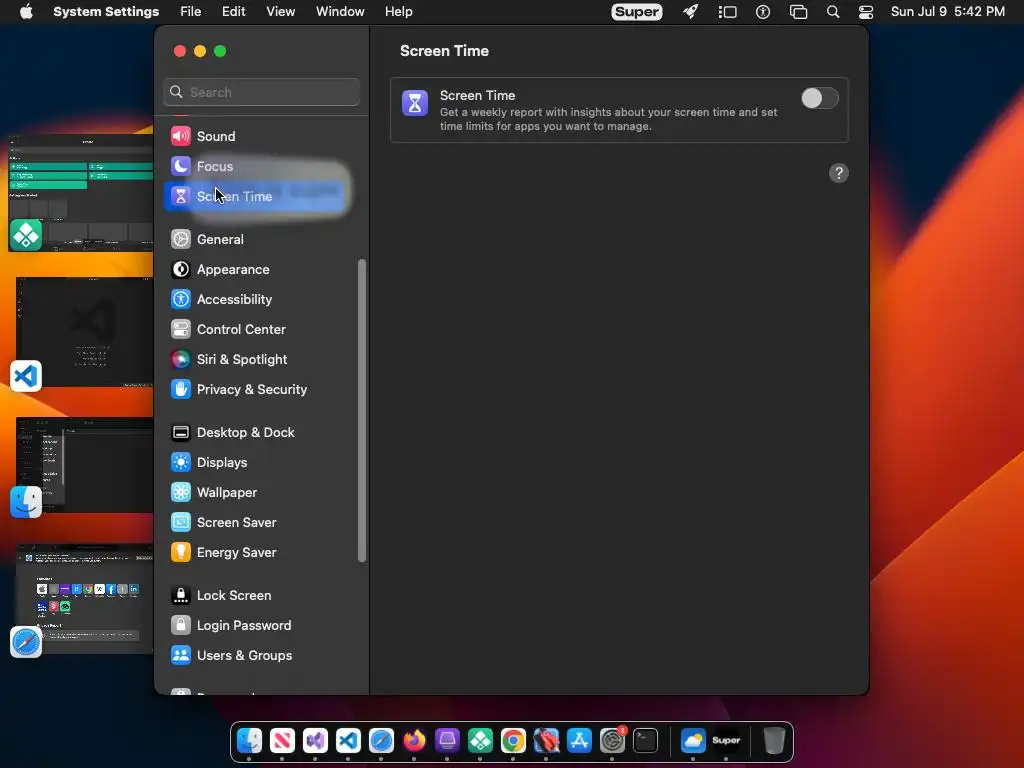
Task: Open the Window menu
Action: tap(340, 12)
